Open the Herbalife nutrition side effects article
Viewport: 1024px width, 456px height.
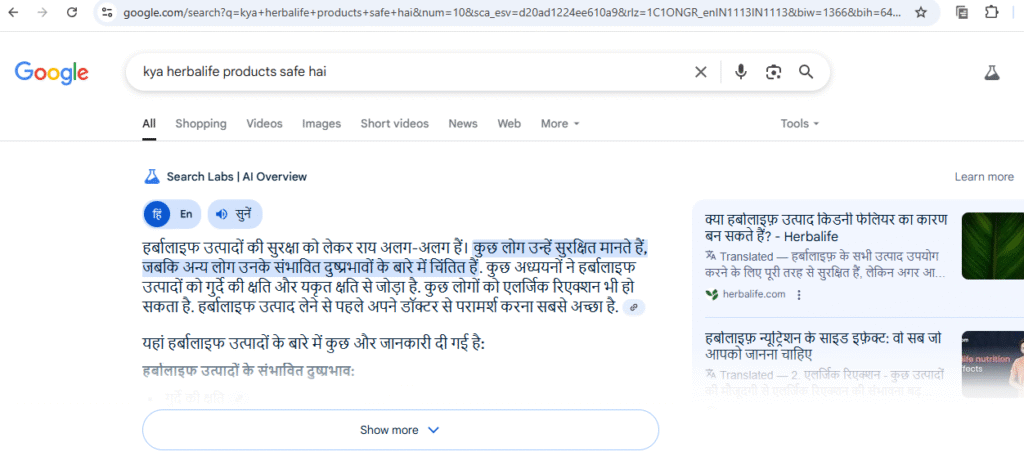pyautogui.click(x=824, y=346)
